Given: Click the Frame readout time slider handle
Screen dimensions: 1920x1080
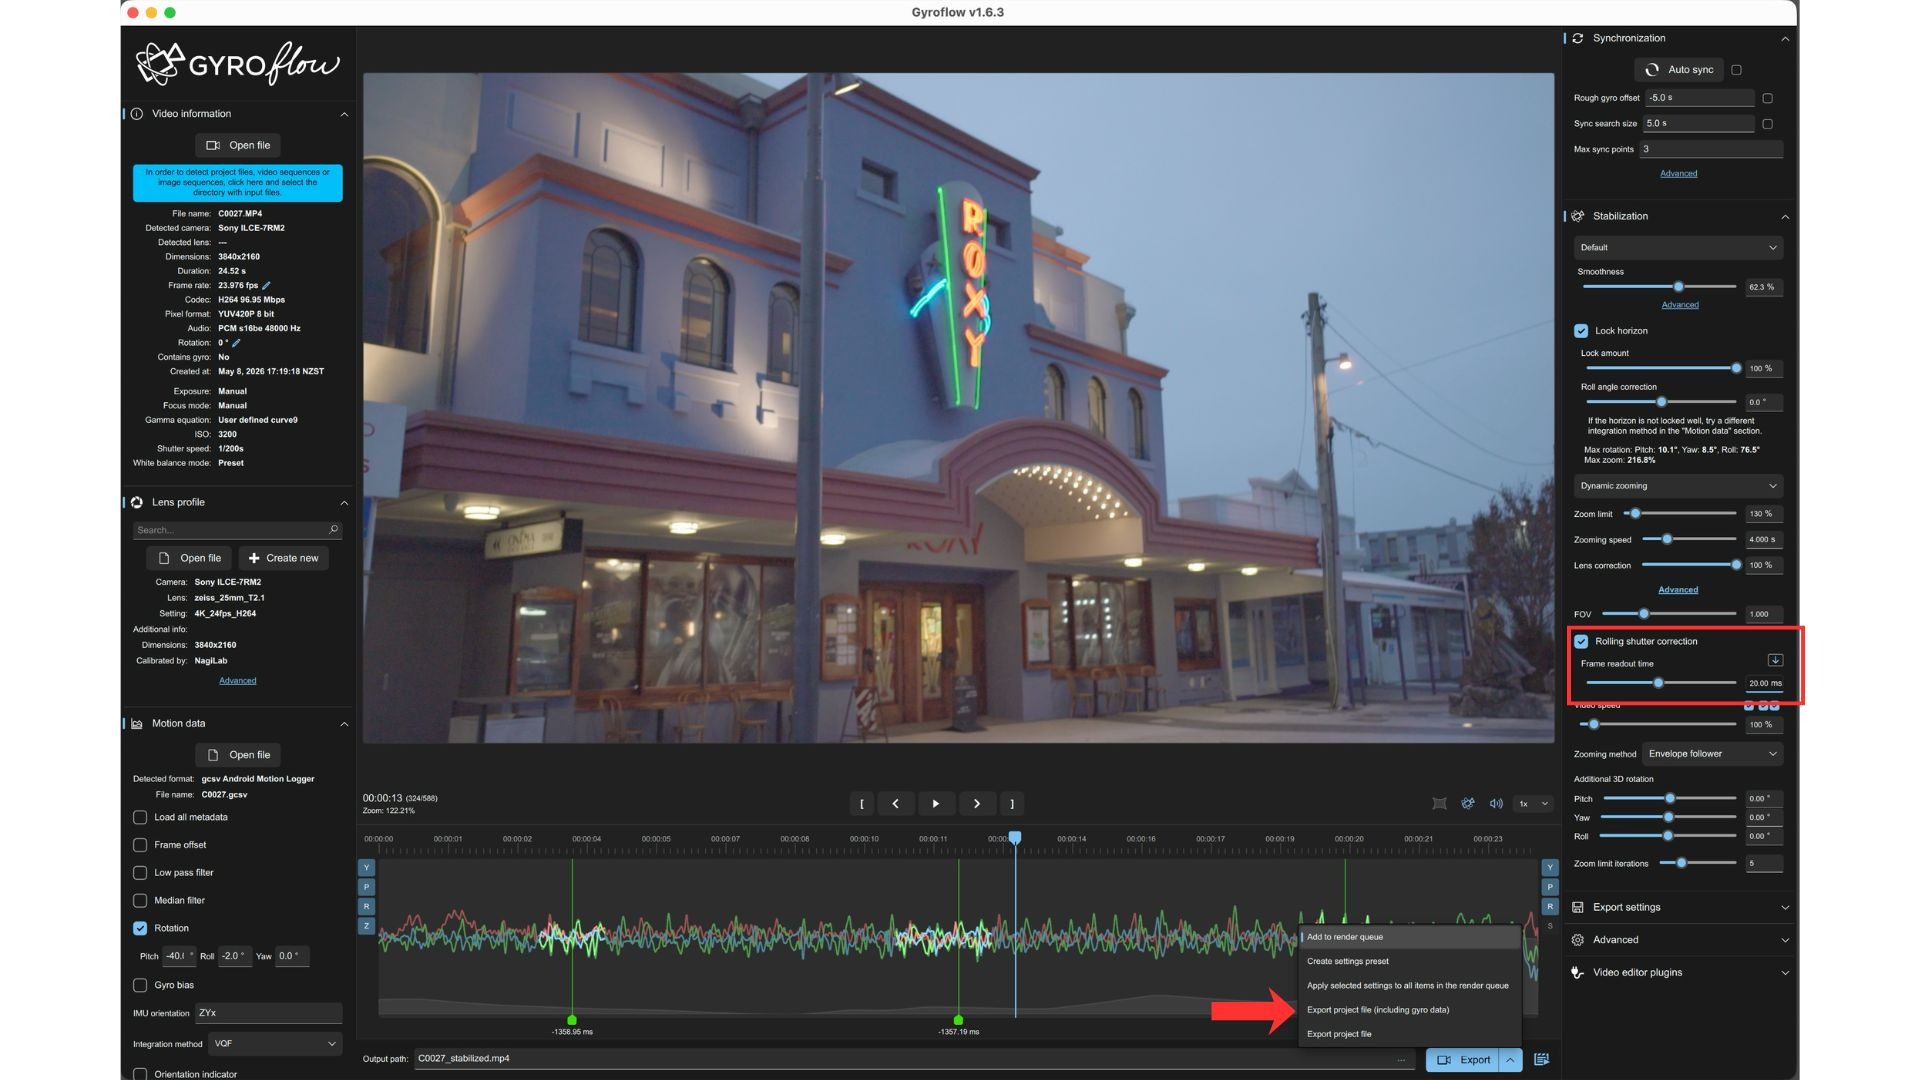Looking at the screenshot, I should (1658, 683).
